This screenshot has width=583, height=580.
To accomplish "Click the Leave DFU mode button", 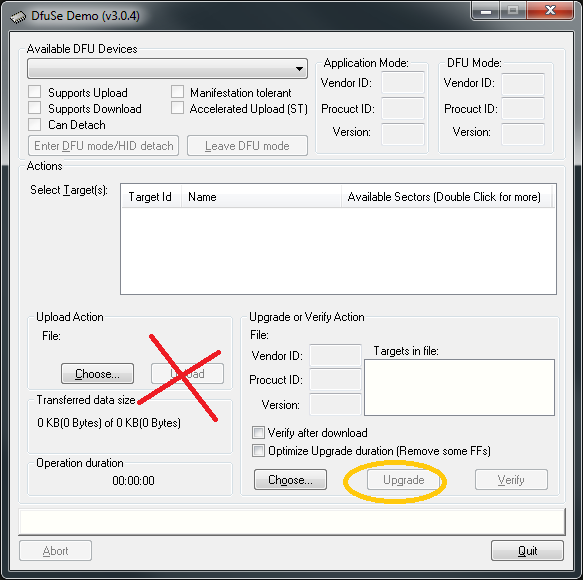I will (247, 145).
